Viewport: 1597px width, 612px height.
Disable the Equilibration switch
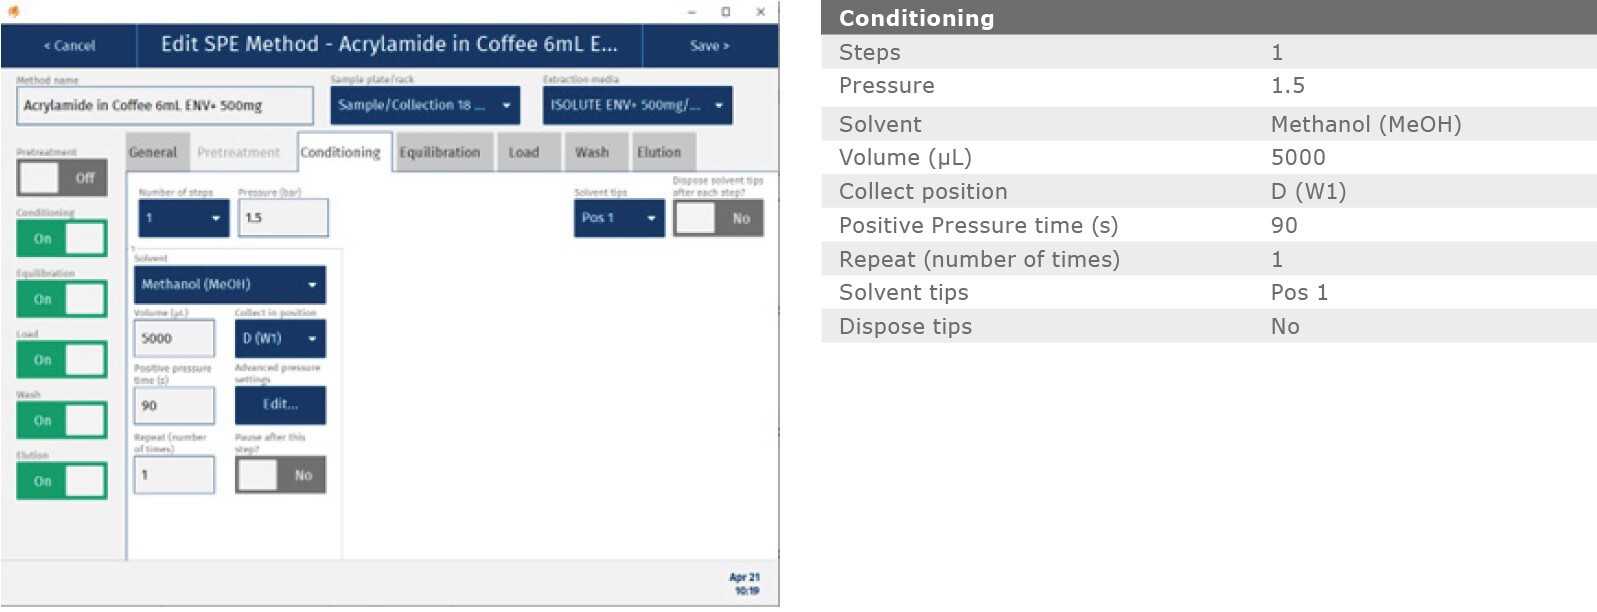click(62, 299)
